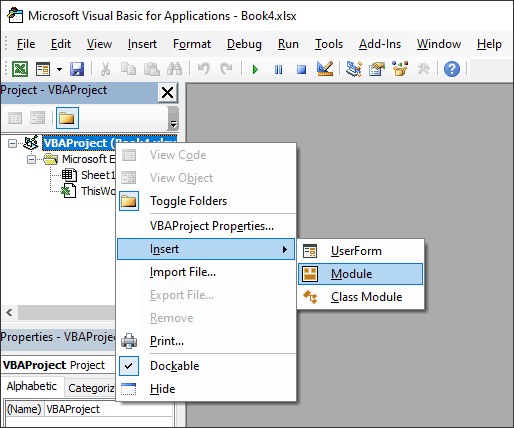Screen dimensions: 514x428
Task: Click the Cut scissors icon
Action: click(105, 69)
